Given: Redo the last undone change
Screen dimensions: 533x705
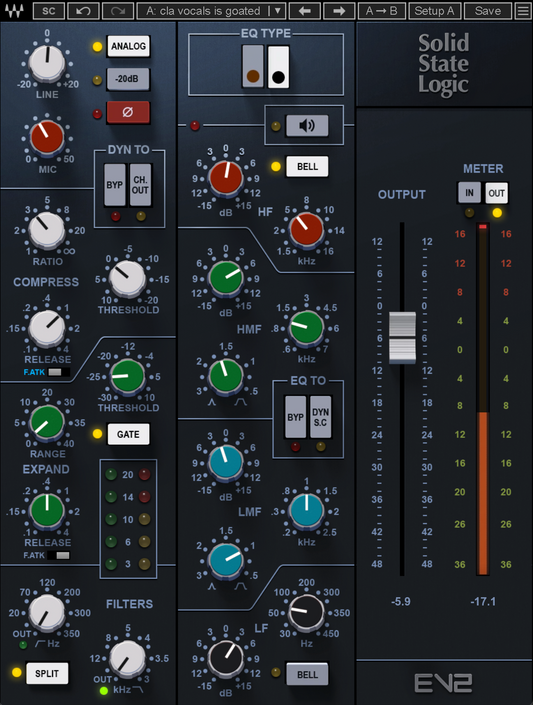Looking at the screenshot, I should point(117,11).
